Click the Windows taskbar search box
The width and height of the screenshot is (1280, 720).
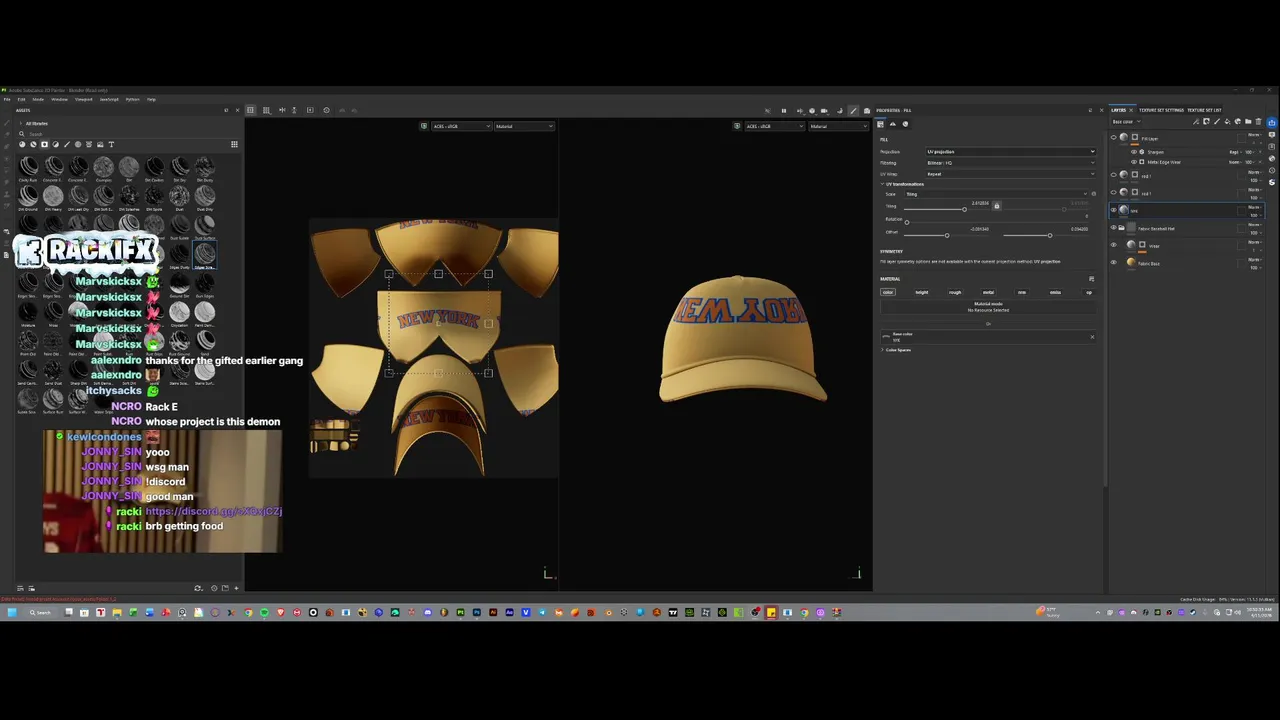39,612
